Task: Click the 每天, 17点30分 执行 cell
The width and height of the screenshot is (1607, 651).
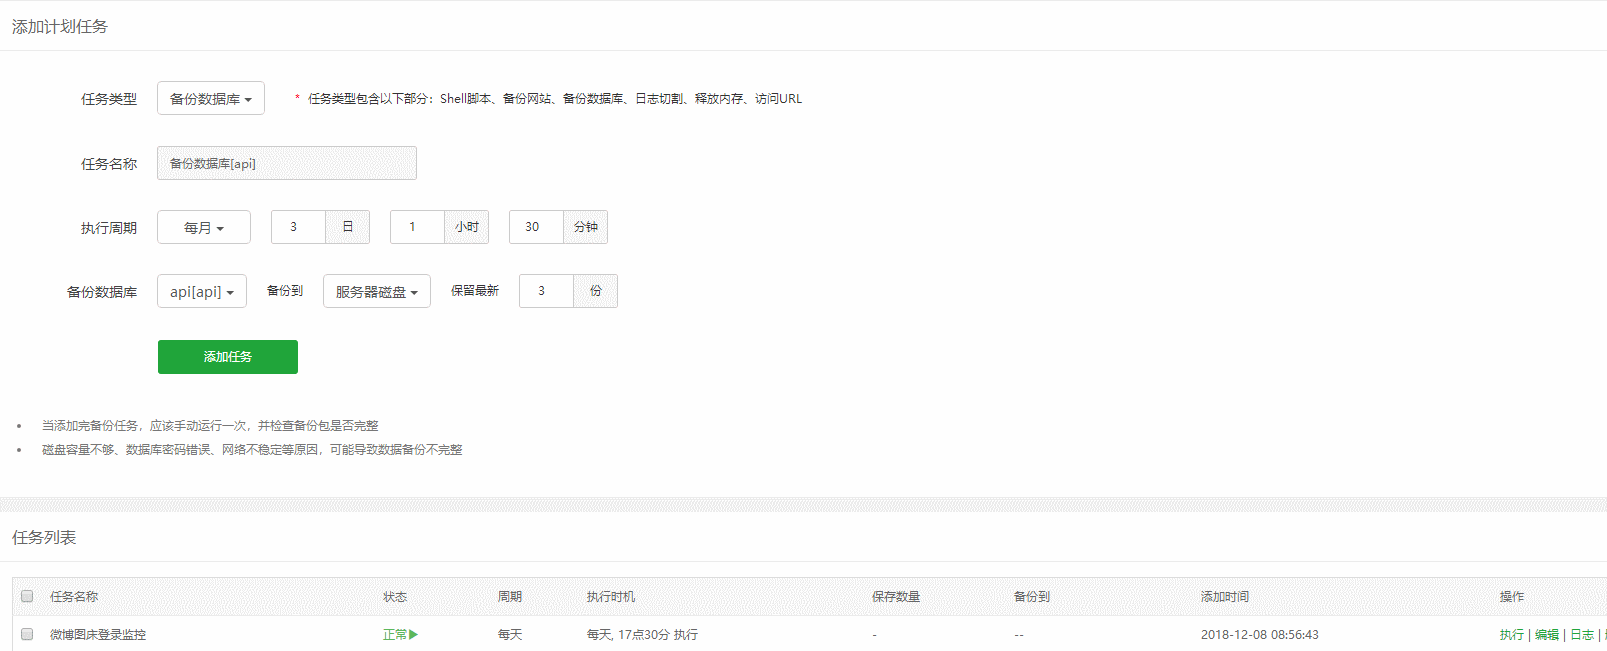Action: (643, 634)
